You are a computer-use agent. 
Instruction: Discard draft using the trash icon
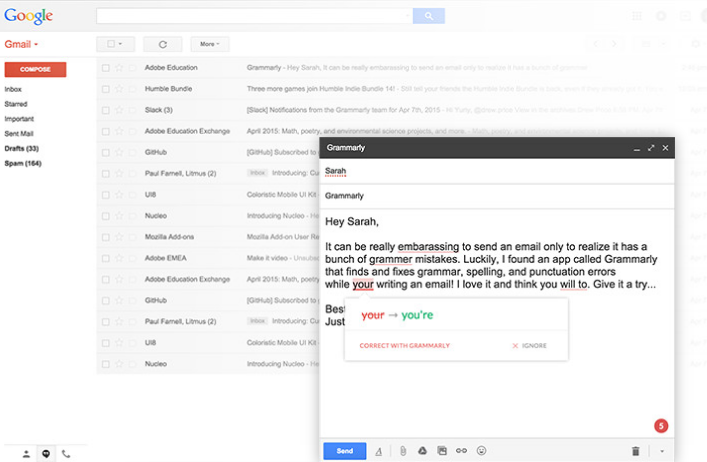pos(636,451)
